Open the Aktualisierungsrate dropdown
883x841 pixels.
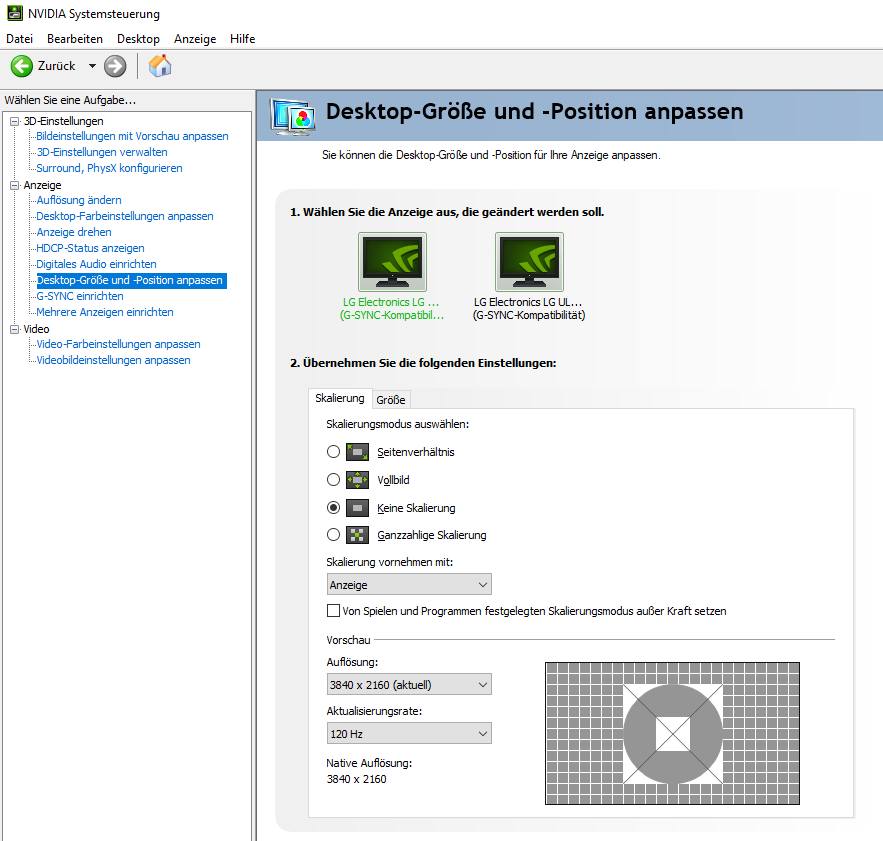(x=409, y=733)
